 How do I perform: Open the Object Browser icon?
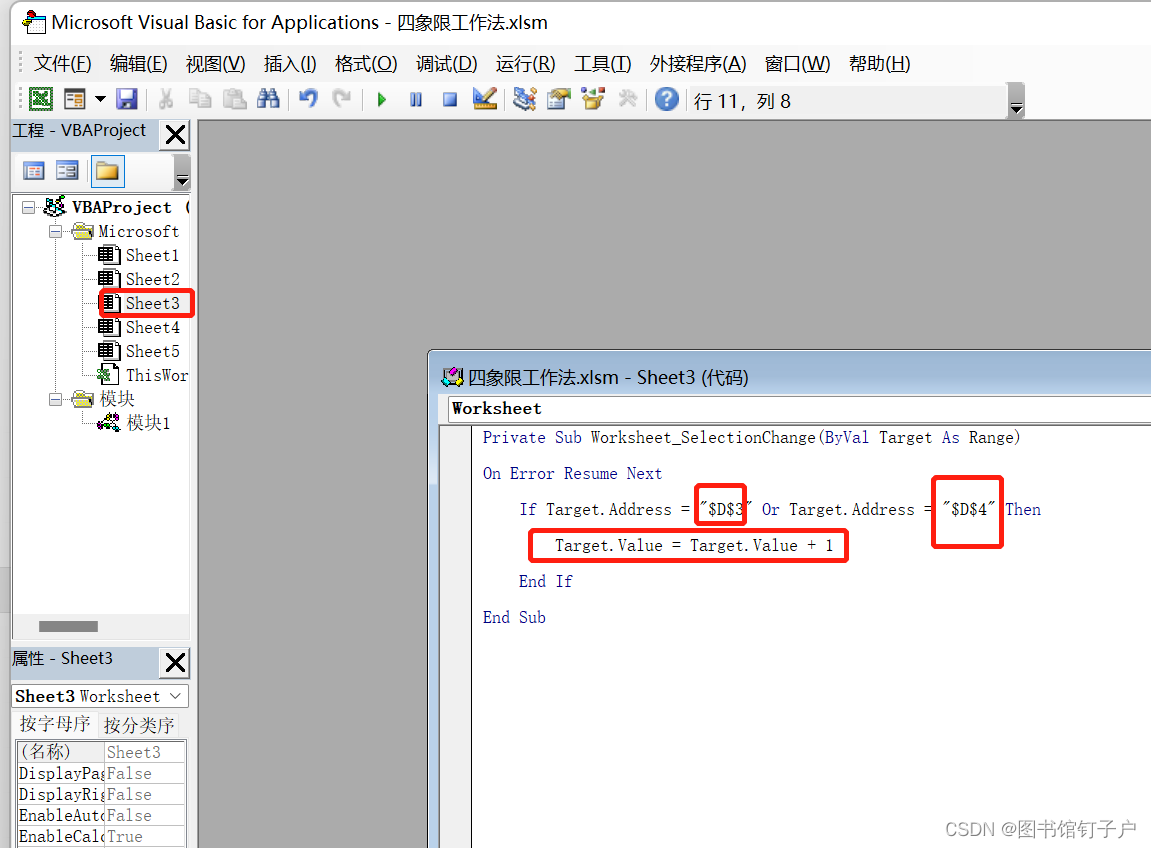pyautogui.click(x=593, y=99)
